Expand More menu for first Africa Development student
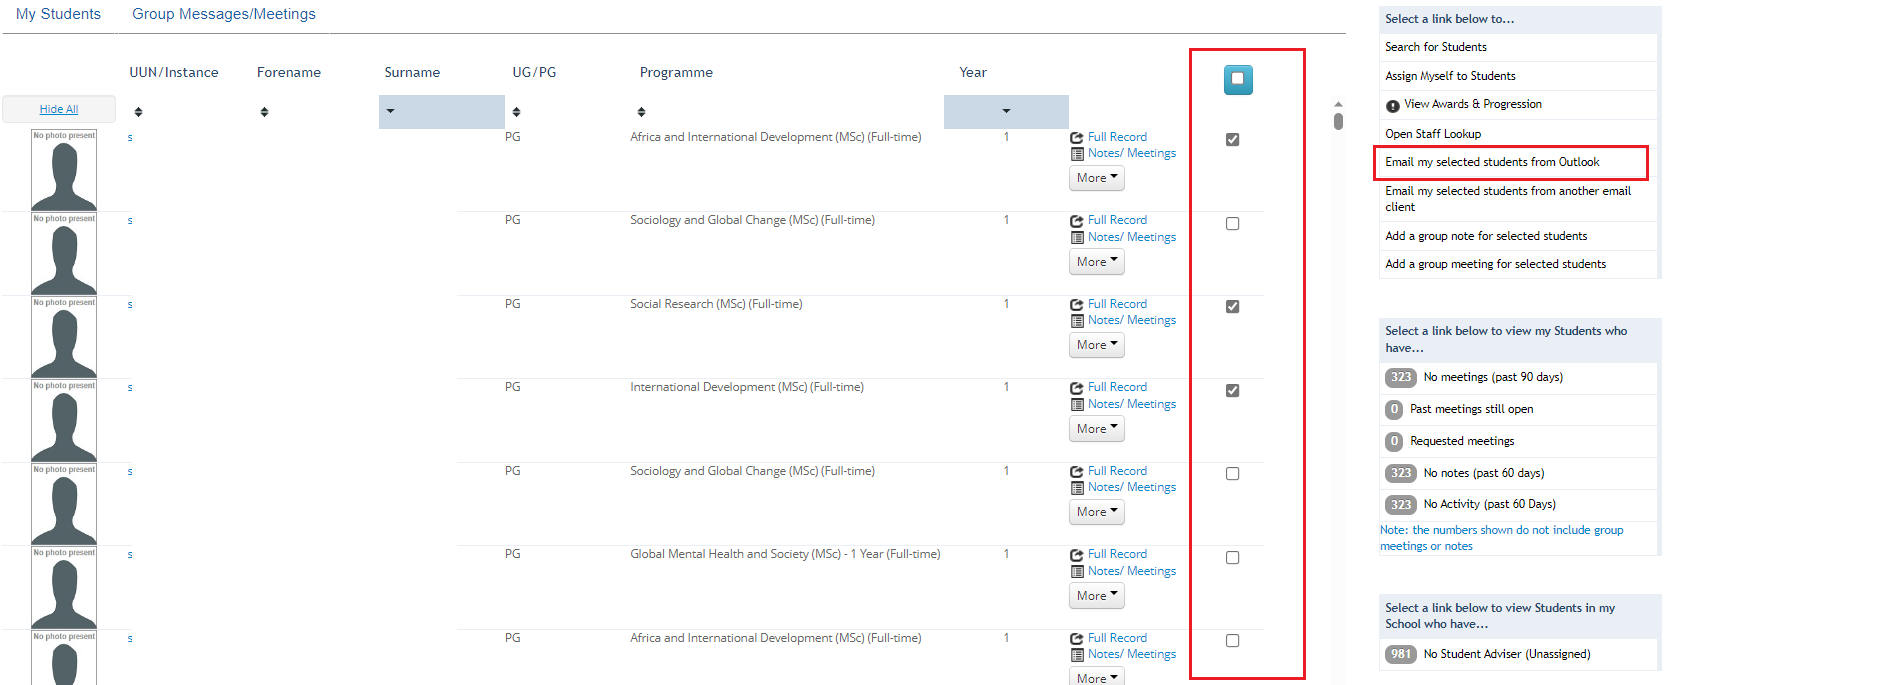This screenshot has width=1888, height=685. [x=1097, y=178]
